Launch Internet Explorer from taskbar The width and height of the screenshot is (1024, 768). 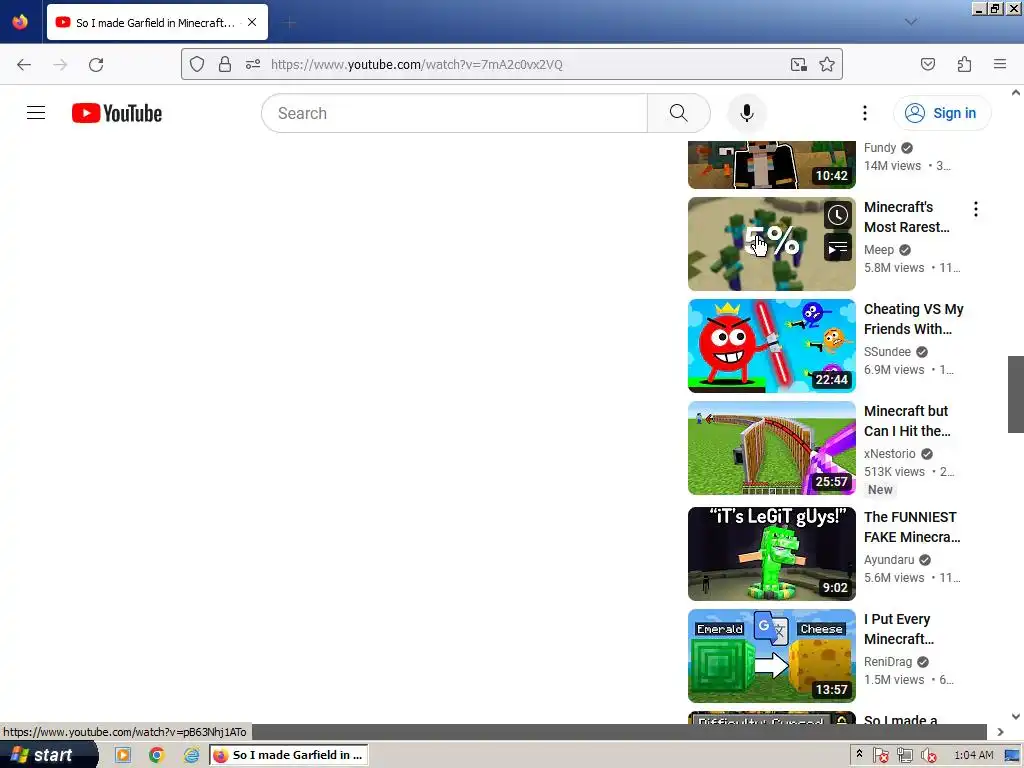[x=191, y=755]
